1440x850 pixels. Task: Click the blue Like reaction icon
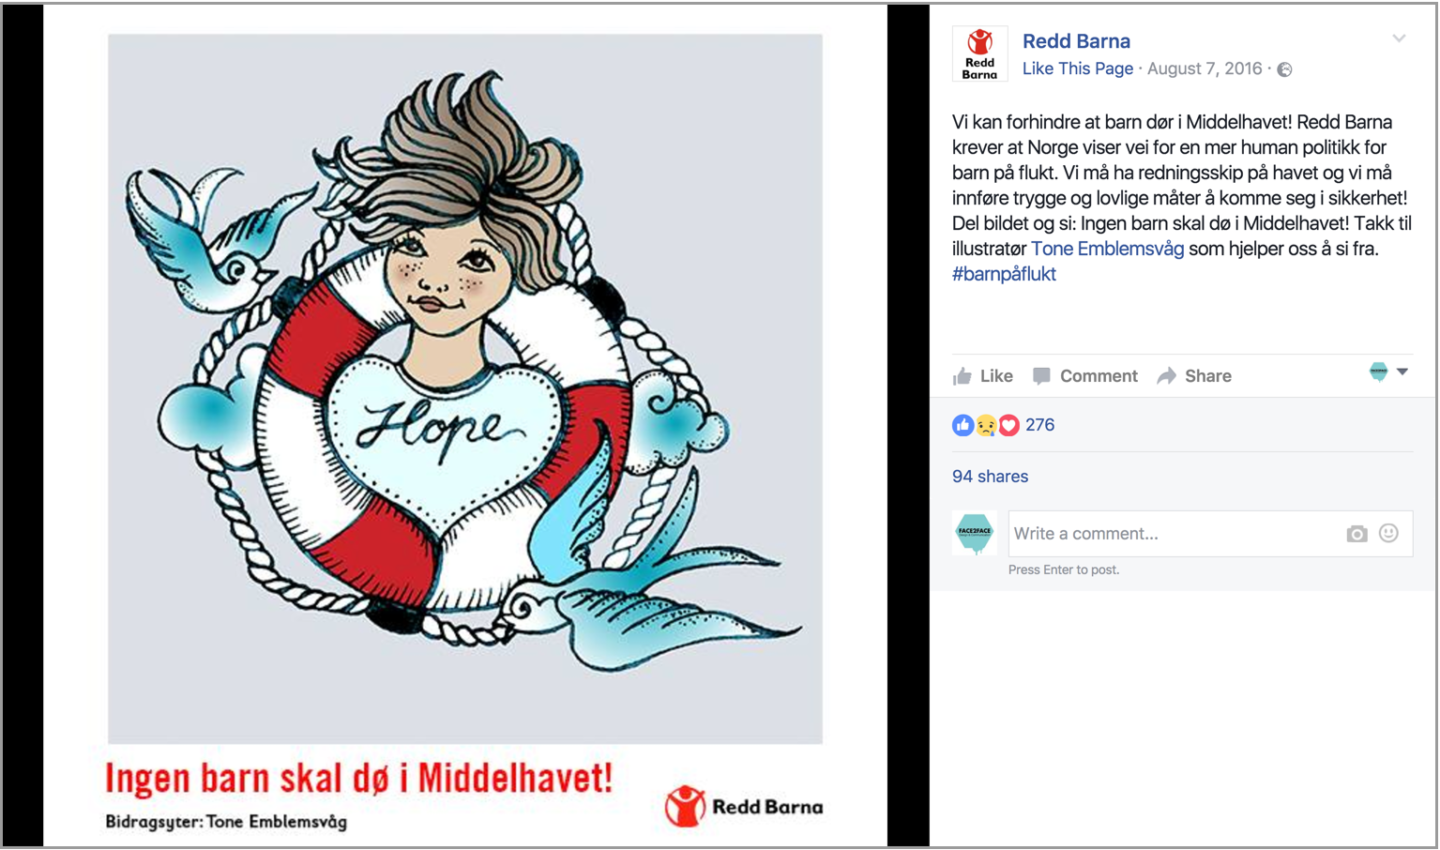pyautogui.click(x=963, y=425)
